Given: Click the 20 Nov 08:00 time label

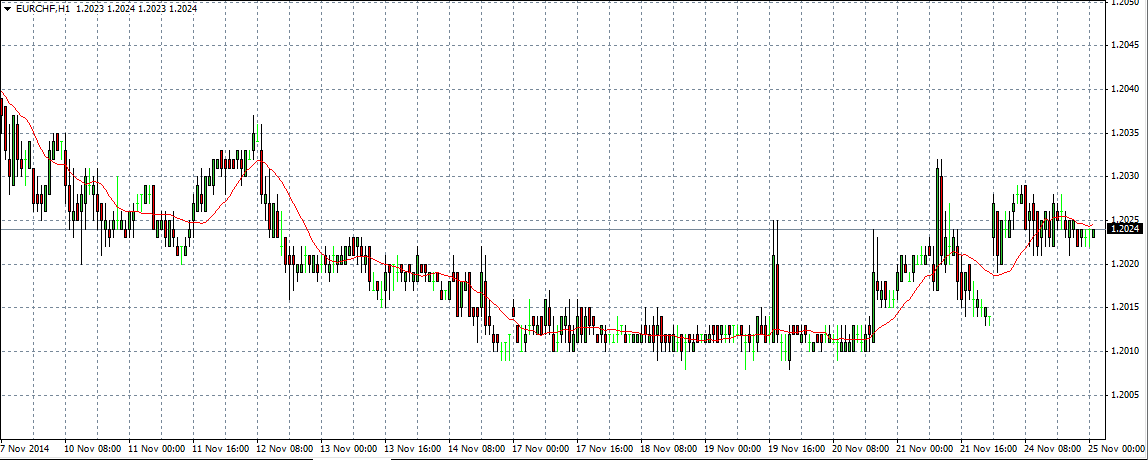Looking at the screenshot, I should (x=860, y=447).
